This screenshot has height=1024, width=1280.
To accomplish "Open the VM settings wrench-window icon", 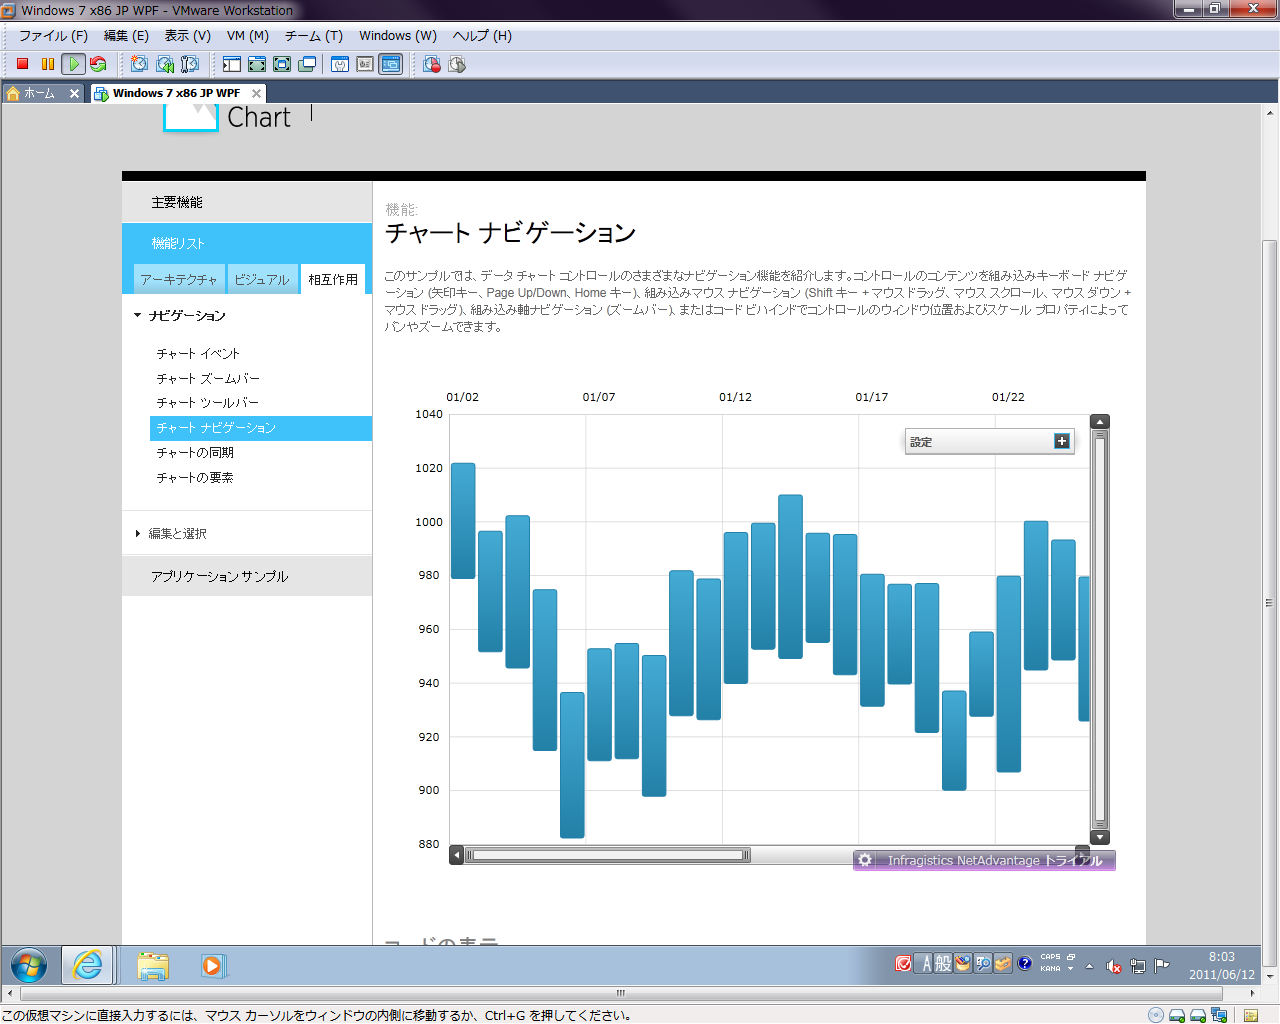I will 340,64.
